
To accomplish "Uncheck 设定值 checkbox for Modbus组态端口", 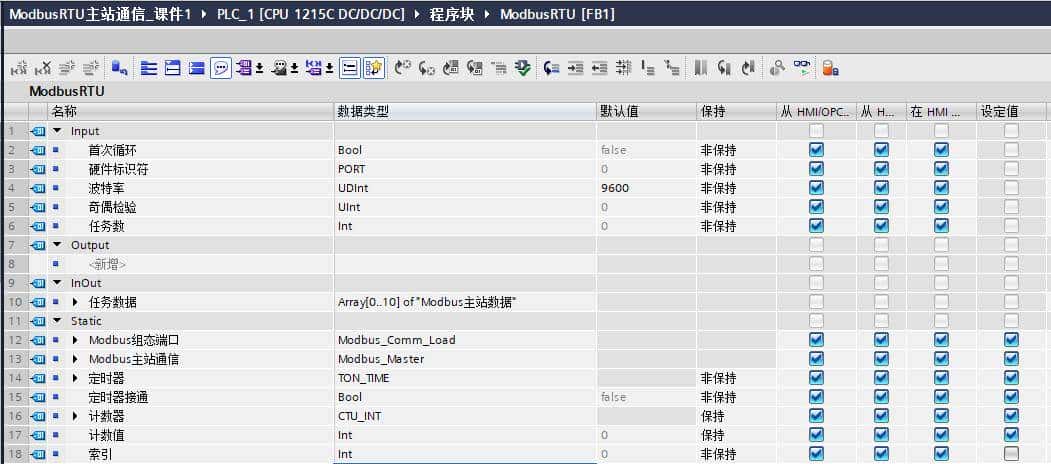I will point(1011,340).
